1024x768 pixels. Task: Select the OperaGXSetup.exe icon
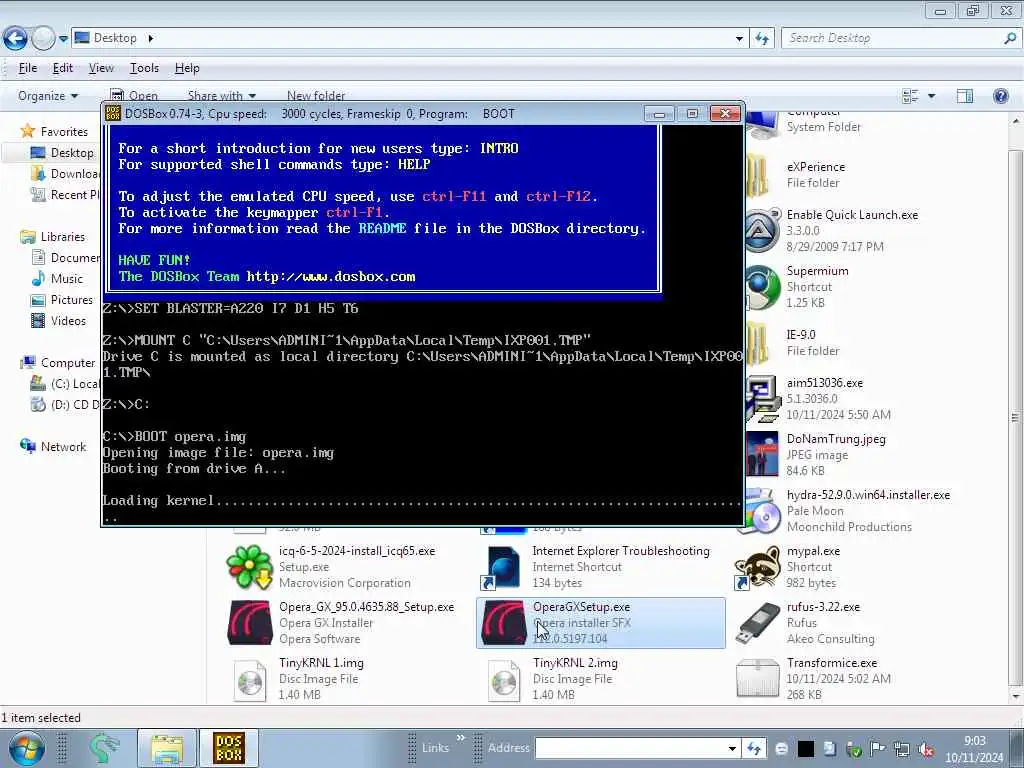click(x=504, y=623)
